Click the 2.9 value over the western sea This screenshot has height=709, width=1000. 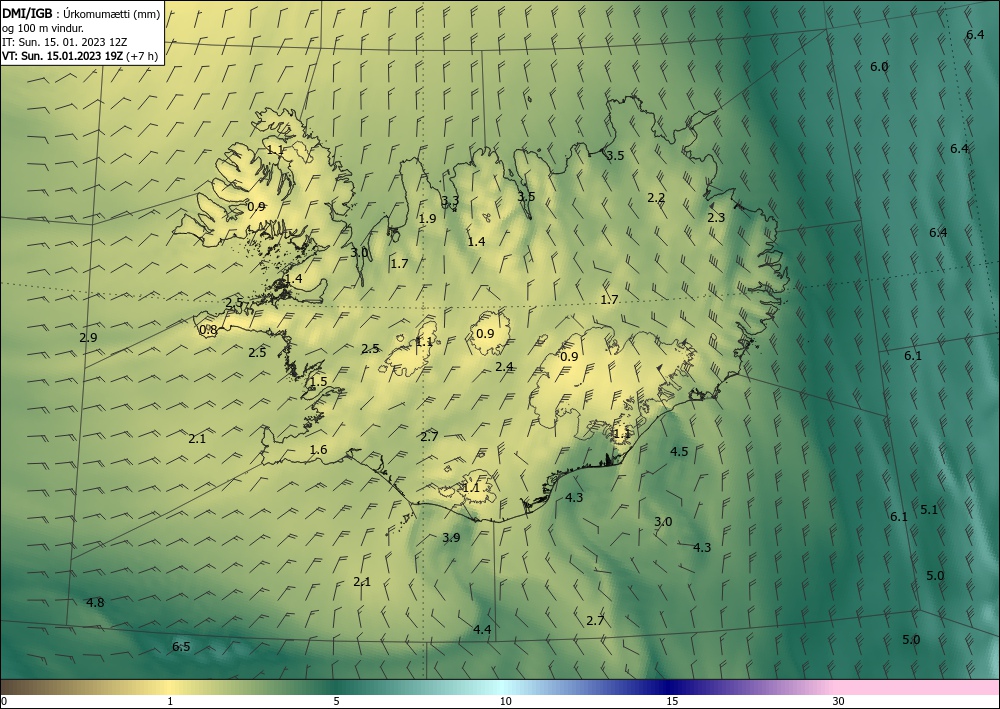88,338
